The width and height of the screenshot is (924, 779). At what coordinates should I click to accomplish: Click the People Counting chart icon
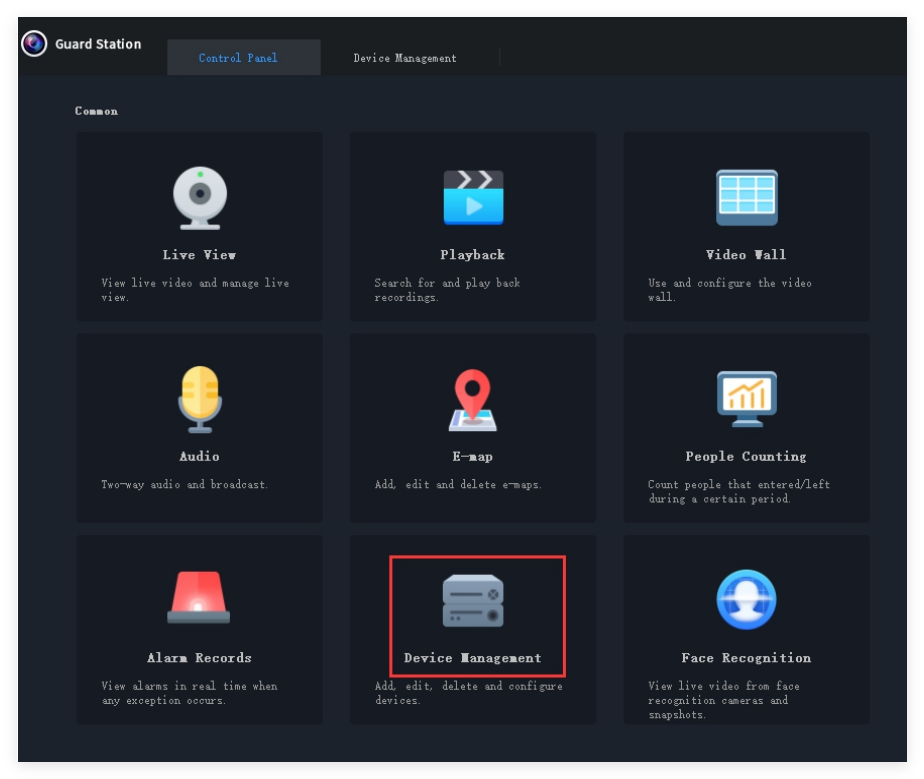click(x=746, y=399)
